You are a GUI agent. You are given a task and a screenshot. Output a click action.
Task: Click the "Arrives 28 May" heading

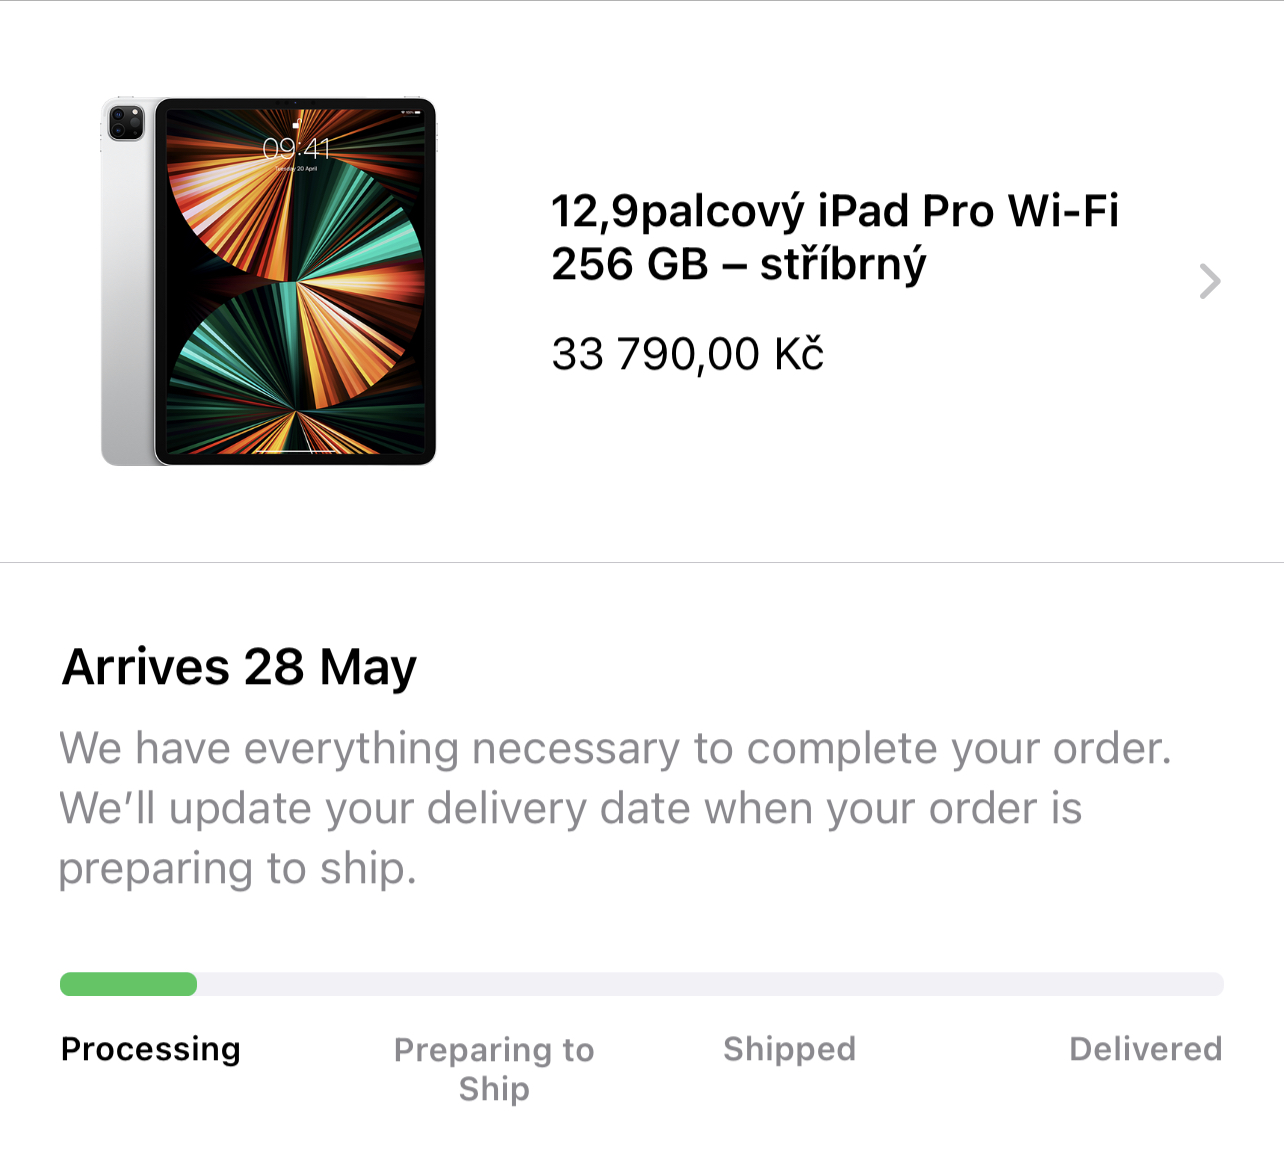pyautogui.click(x=239, y=667)
